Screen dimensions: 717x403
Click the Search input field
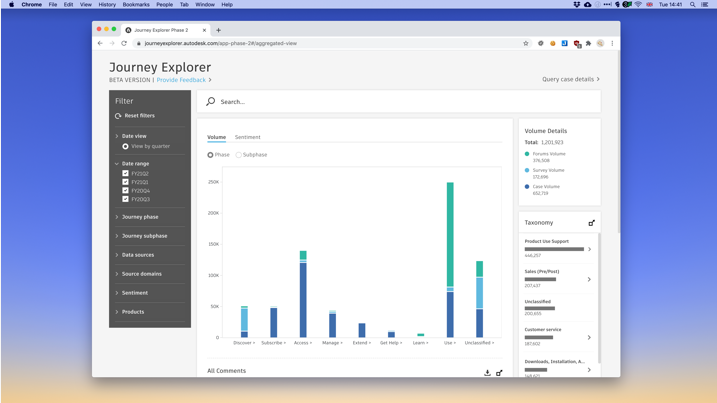(399, 102)
